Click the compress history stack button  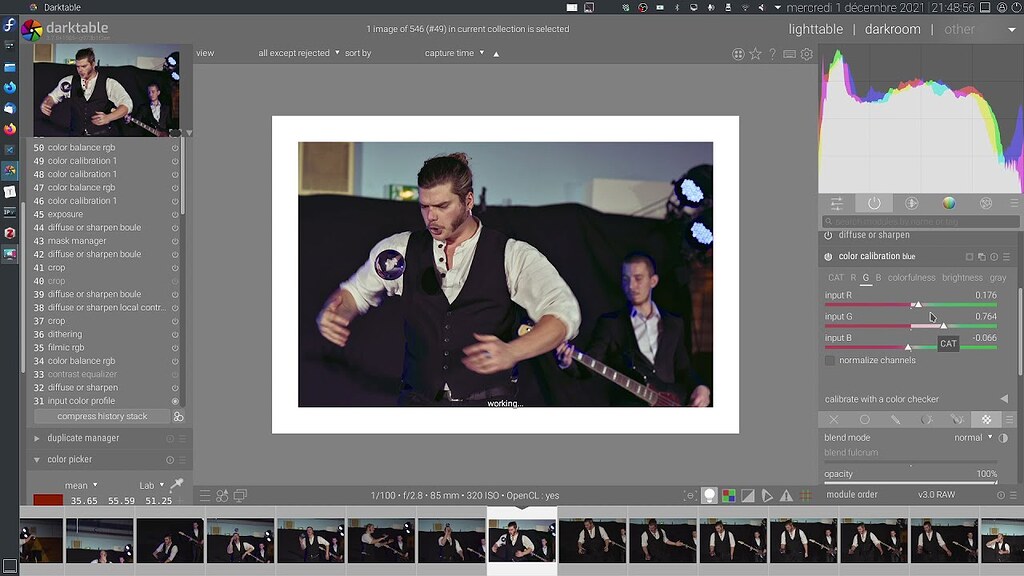point(101,415)
